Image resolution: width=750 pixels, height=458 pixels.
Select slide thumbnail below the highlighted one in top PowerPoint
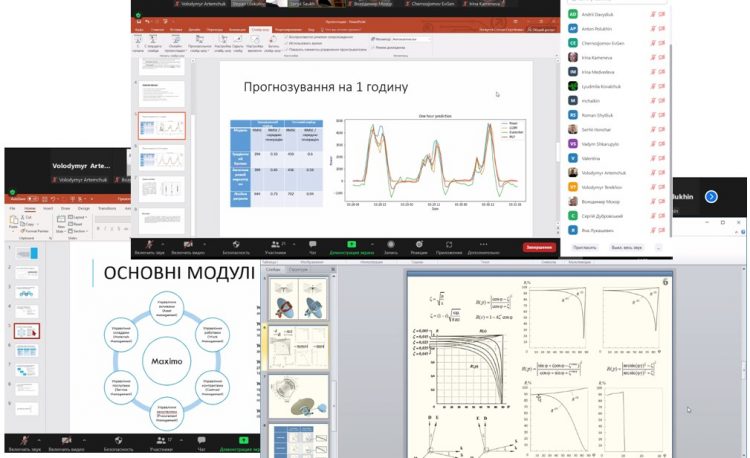pyautogui.click(x=162, y=157)
